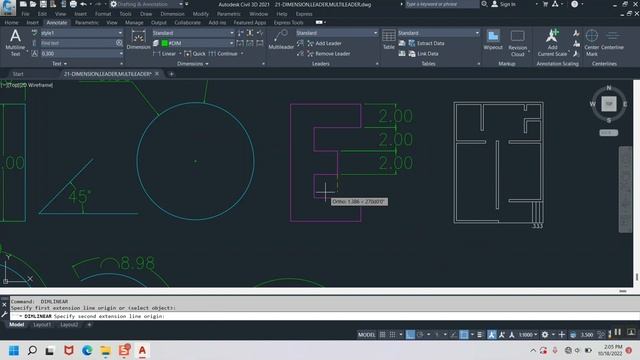Click the Undo arrow icon
The image size is (640, 360).
(83, 4)
